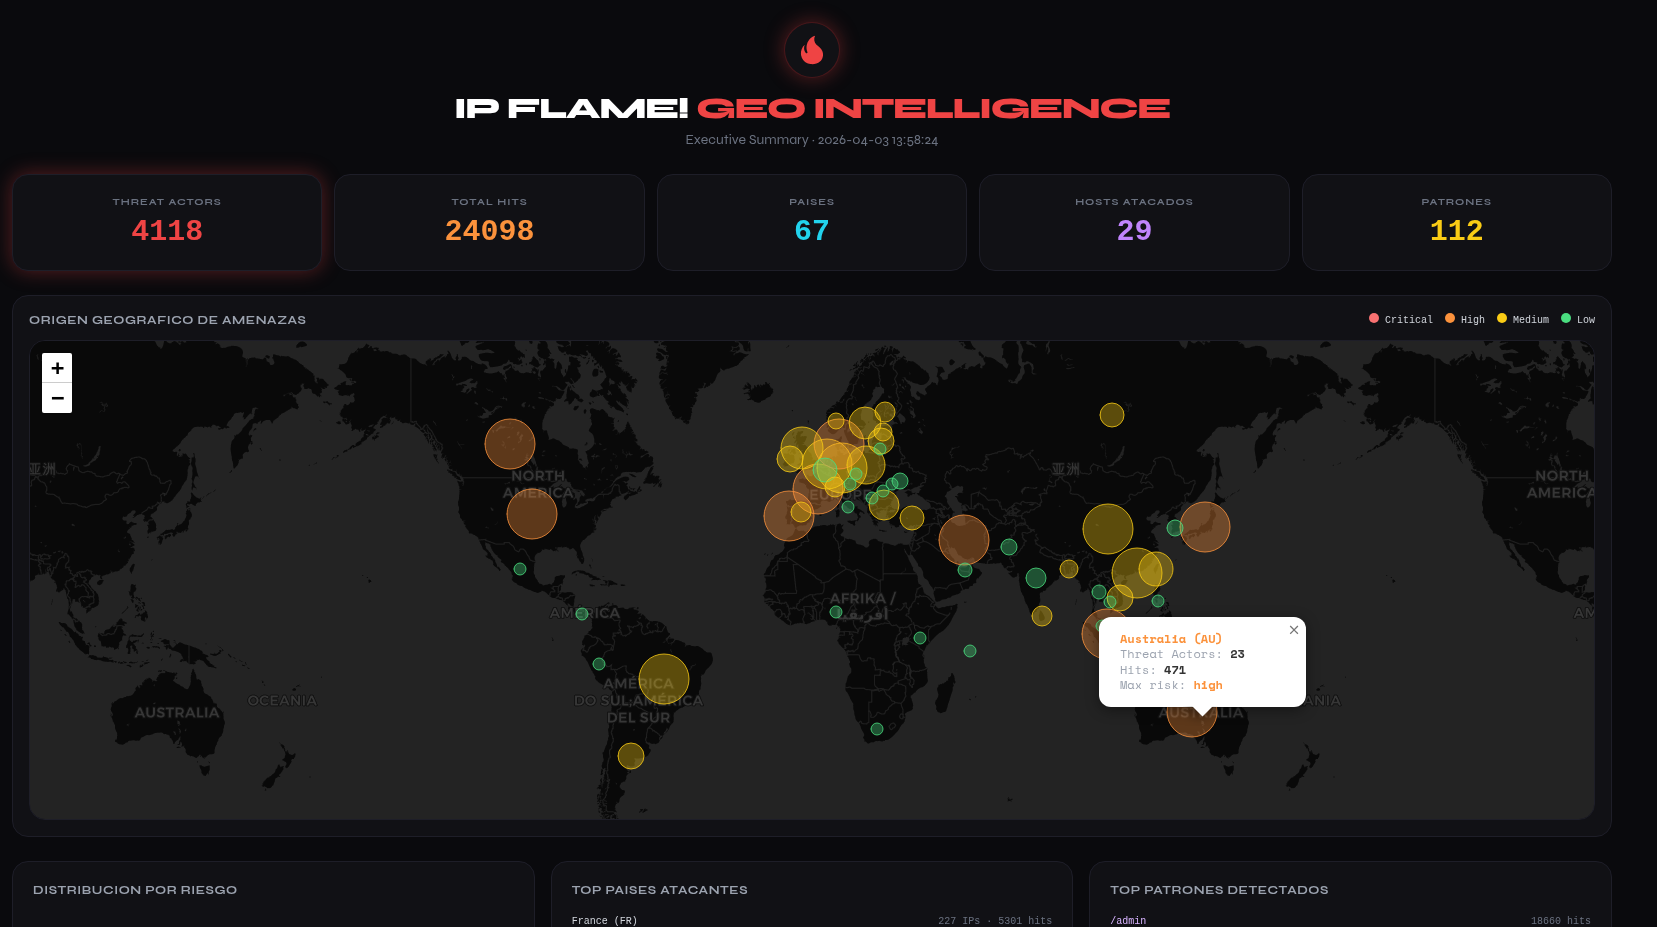Close the Australia tooltip popup

click(x=1293, y=630)
